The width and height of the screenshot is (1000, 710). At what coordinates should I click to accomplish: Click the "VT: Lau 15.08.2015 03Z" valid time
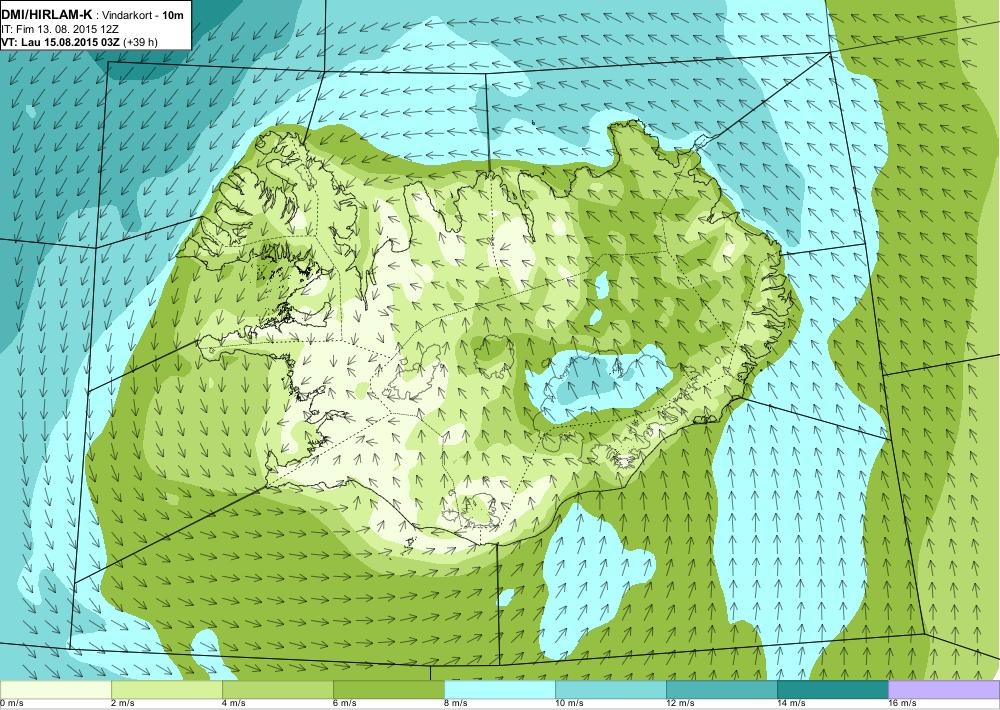tap(62, 42)
